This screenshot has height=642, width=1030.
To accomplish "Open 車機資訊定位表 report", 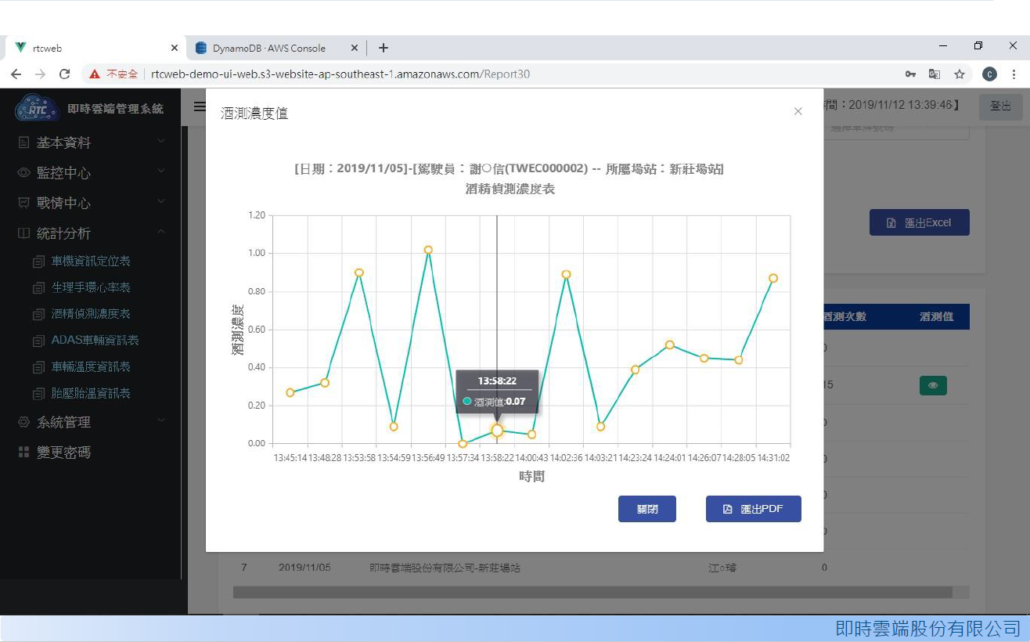I will coord(91,262).
